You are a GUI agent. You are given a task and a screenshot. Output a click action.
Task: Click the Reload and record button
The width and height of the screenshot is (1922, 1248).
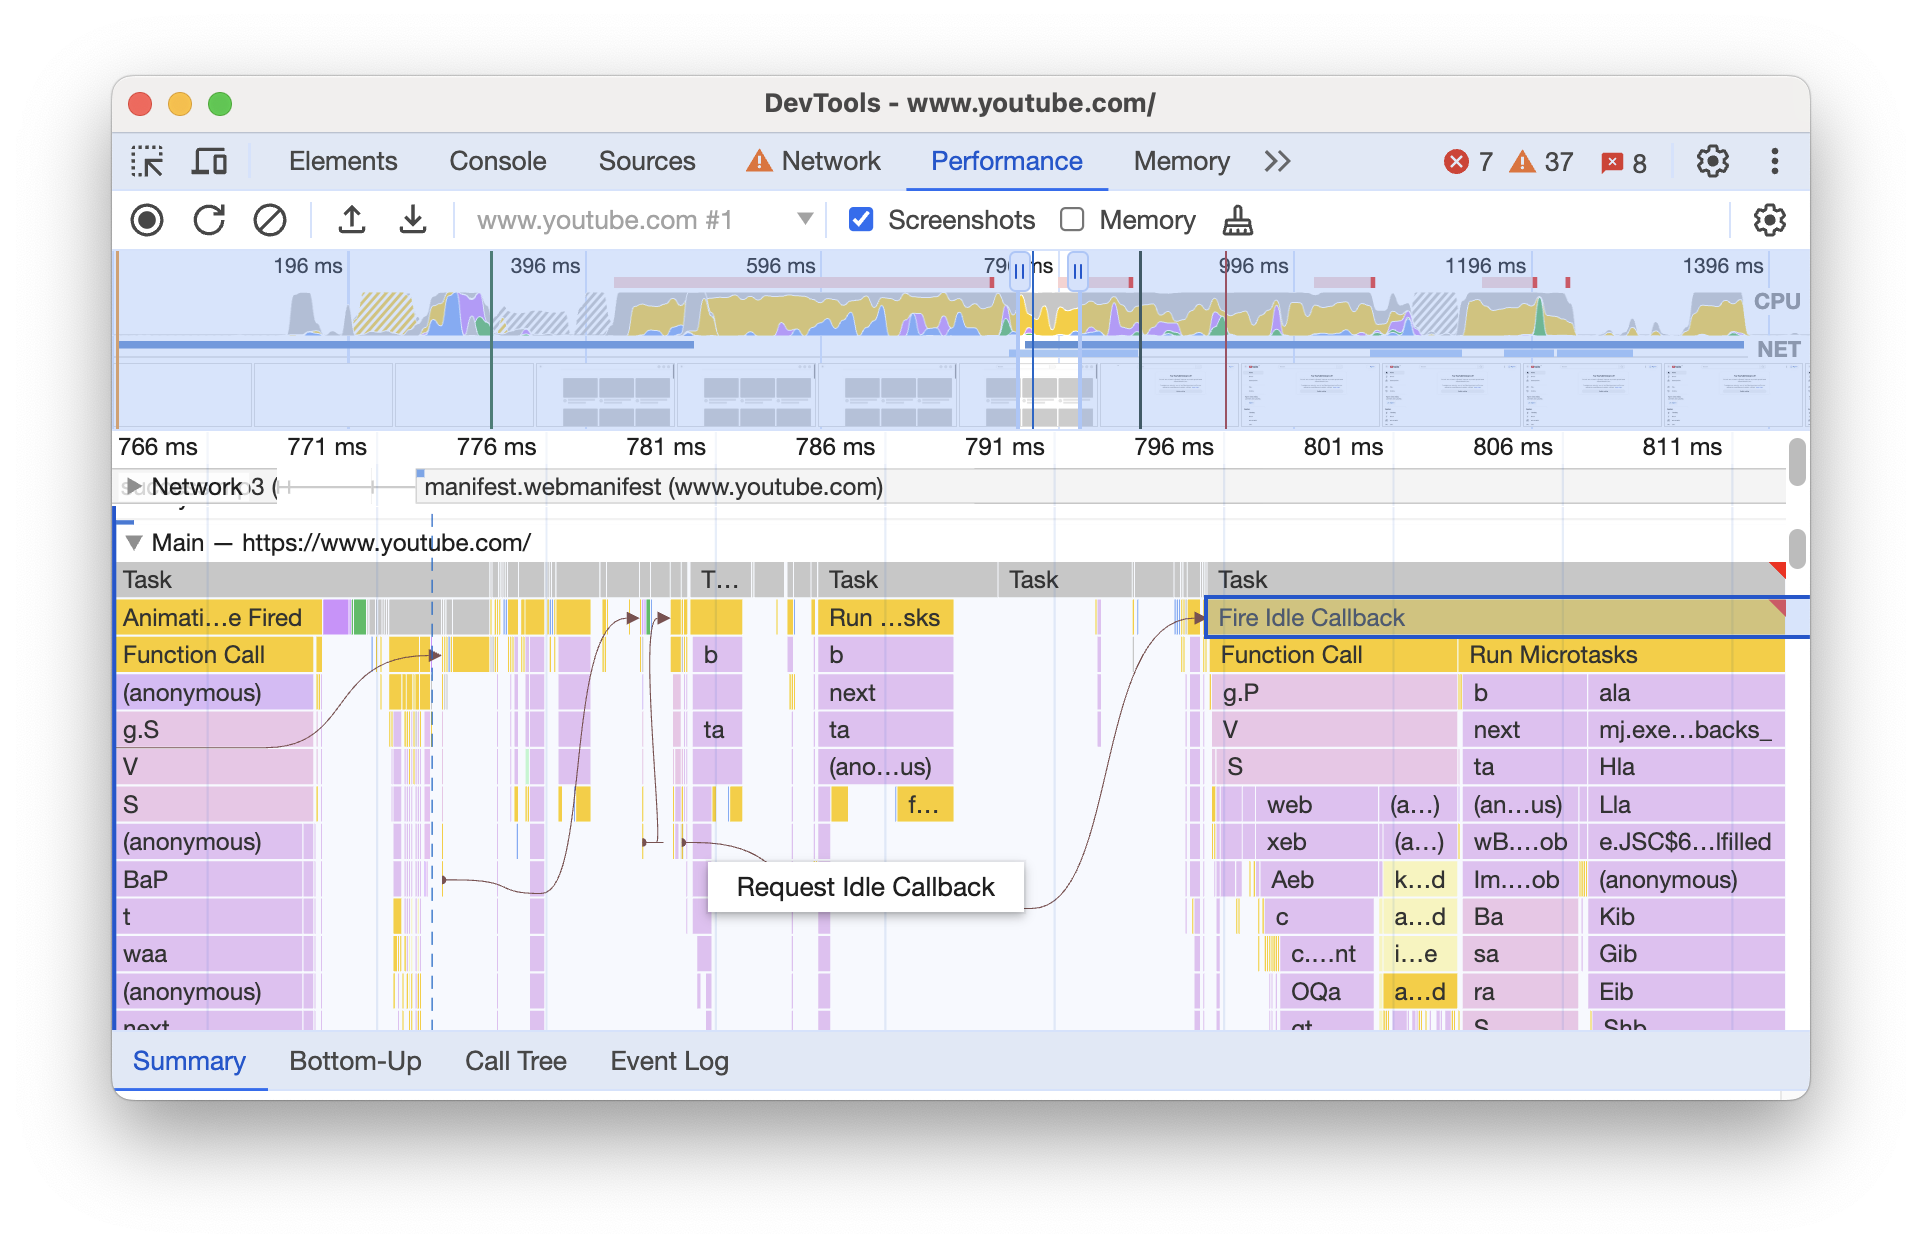(207, 219)
